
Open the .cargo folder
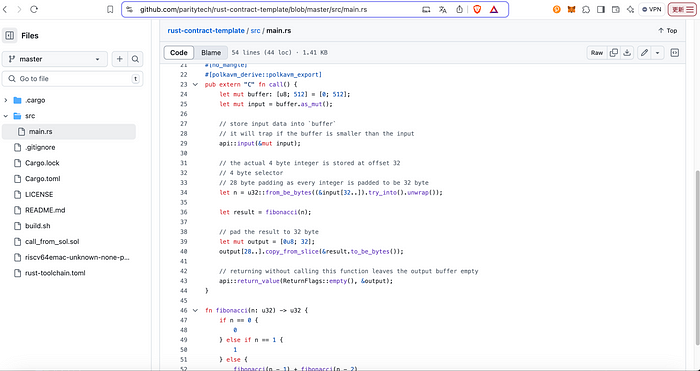[x=35, y=100]
